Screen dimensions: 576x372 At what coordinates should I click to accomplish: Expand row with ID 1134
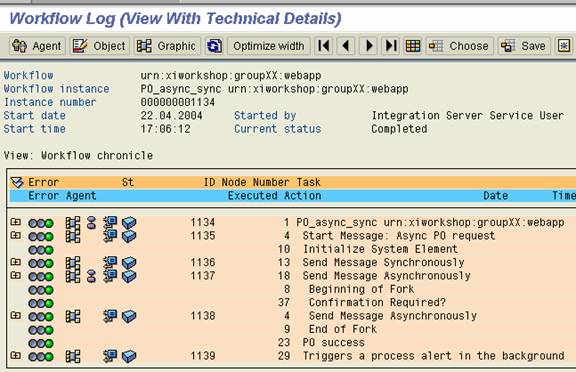click(15, 222)
